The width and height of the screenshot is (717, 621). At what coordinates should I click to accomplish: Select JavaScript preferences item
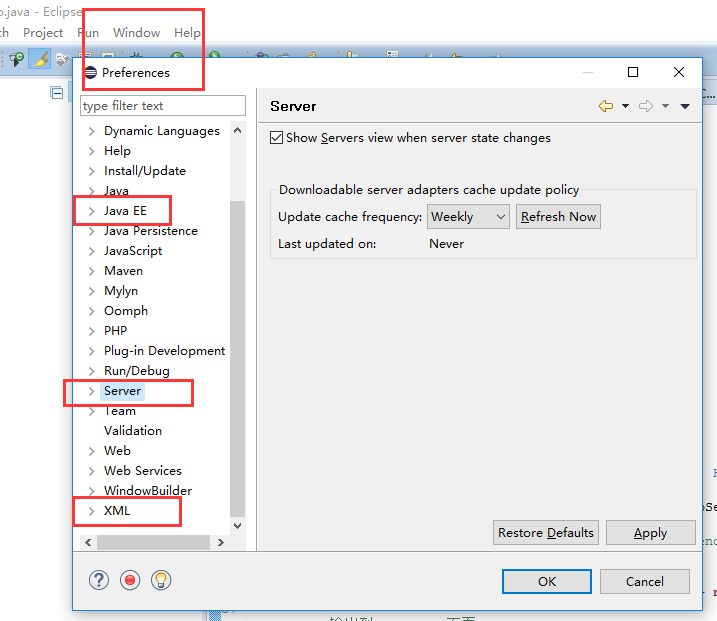[x=133, y=251]
